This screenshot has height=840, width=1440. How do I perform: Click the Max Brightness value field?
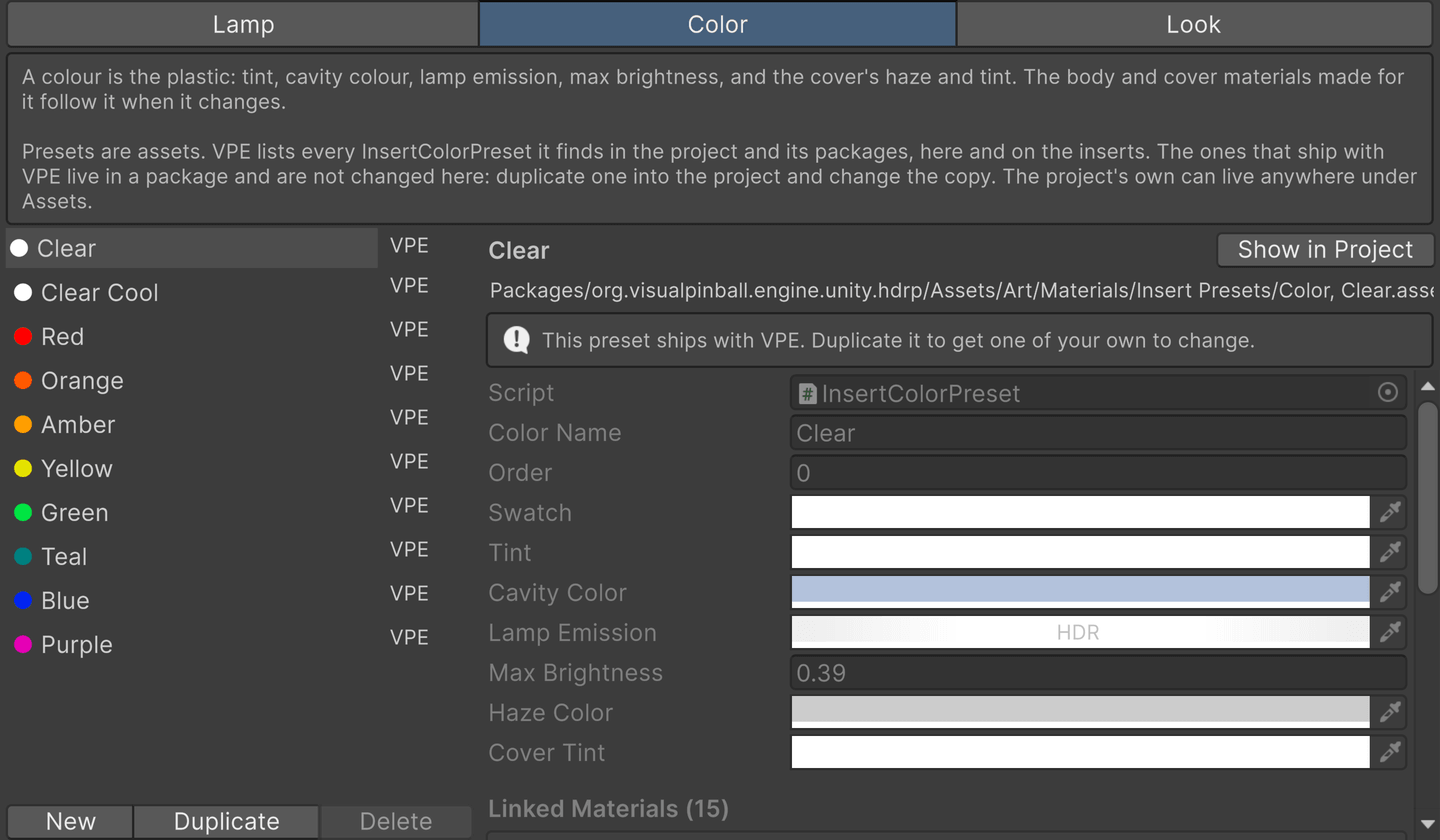[x=1098, y=673]
